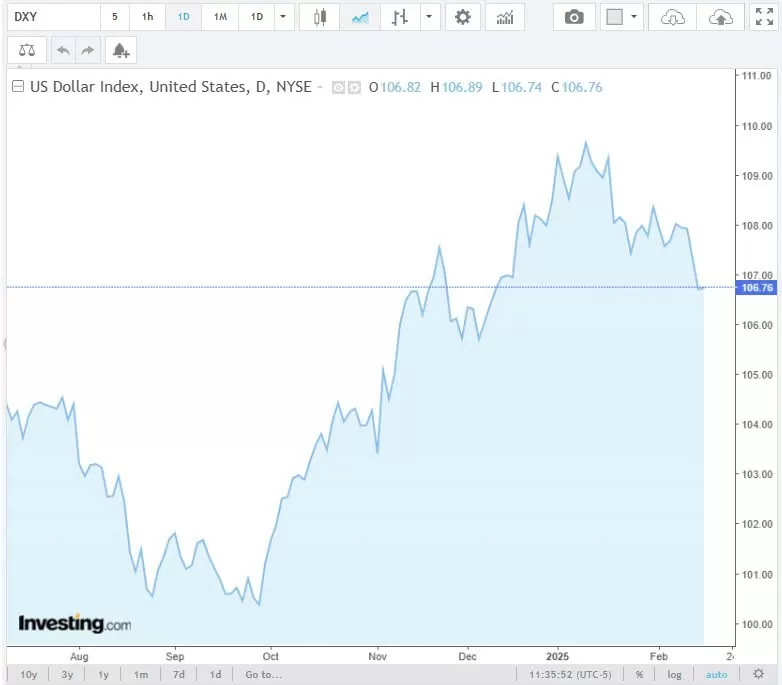Toggle percentage scale on
Image resolution: width=782 pixels, height=685 pixels.
point(639,675)
